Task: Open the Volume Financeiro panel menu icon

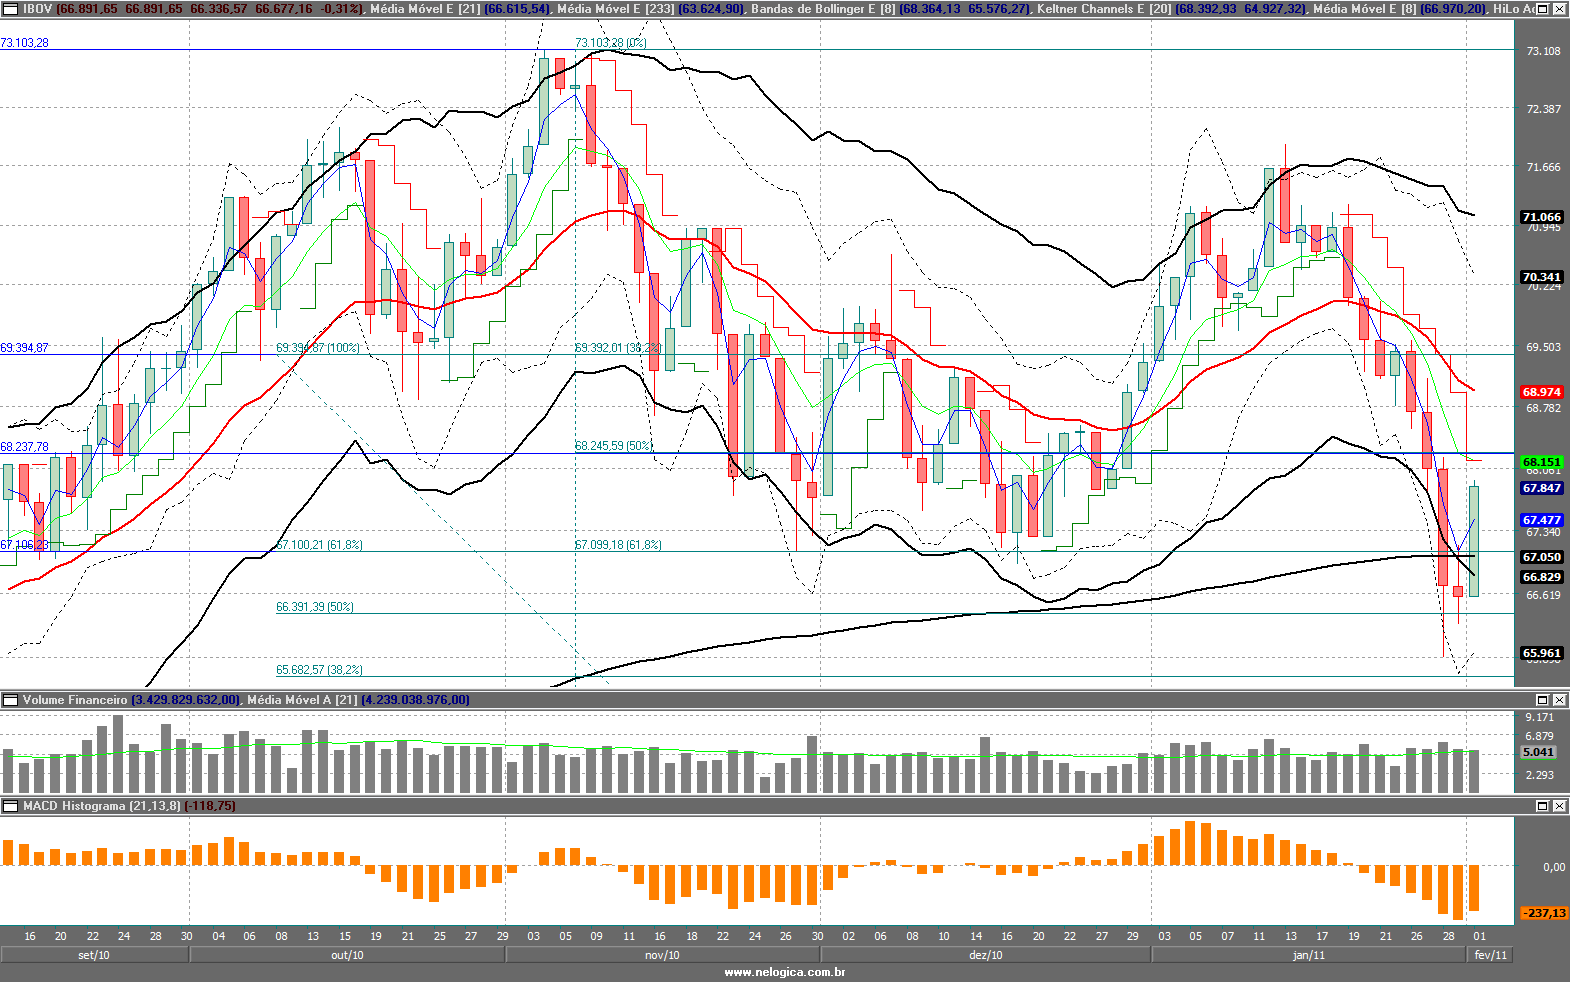Action: [x=11, y=700]
